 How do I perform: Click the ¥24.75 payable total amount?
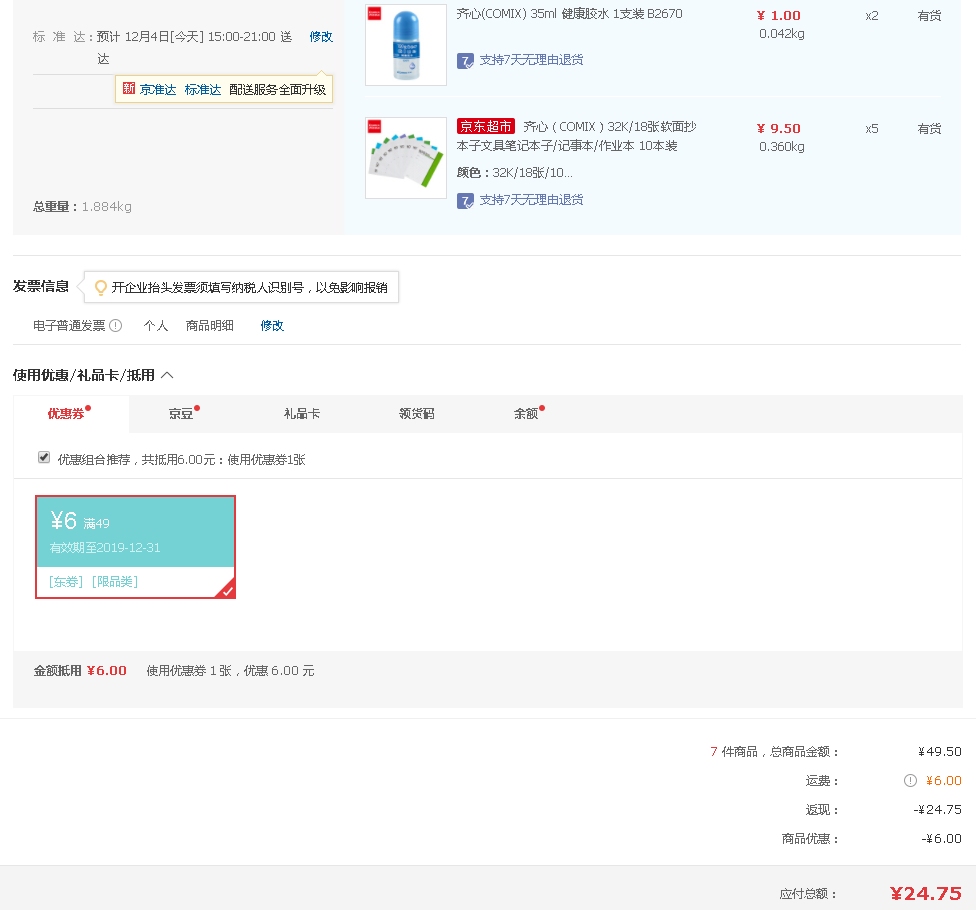926,894
